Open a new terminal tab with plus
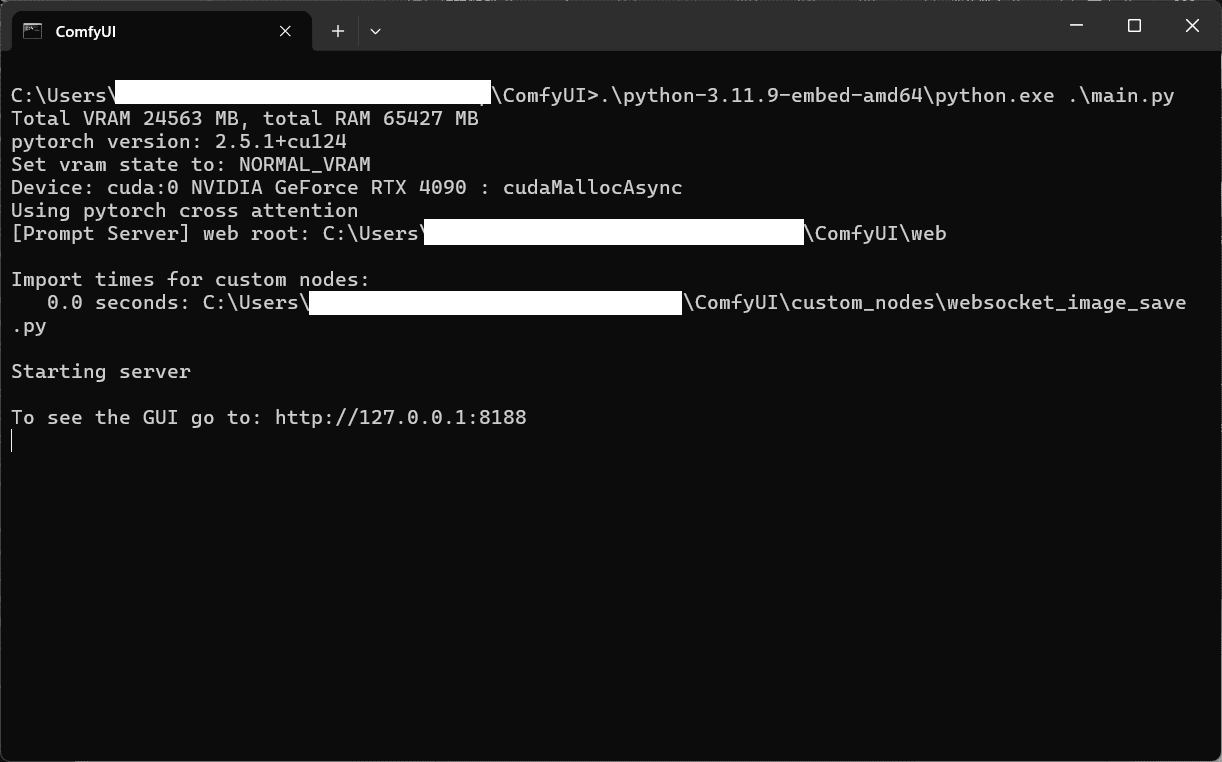The height and width of the screenshot is (762, 1222). pyautogui.click(x=338, y=31)
